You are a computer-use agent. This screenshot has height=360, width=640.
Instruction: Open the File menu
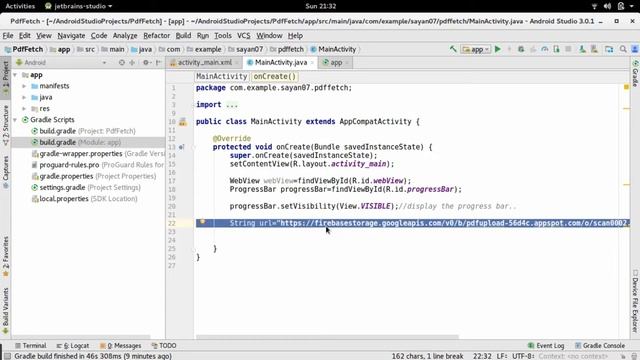[8, 36]
